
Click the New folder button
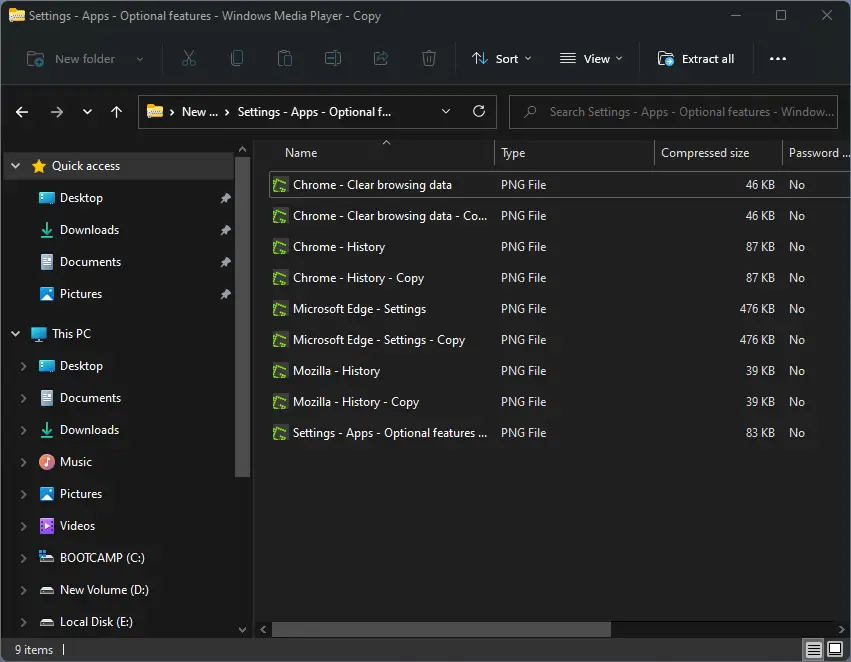point(71,59)
